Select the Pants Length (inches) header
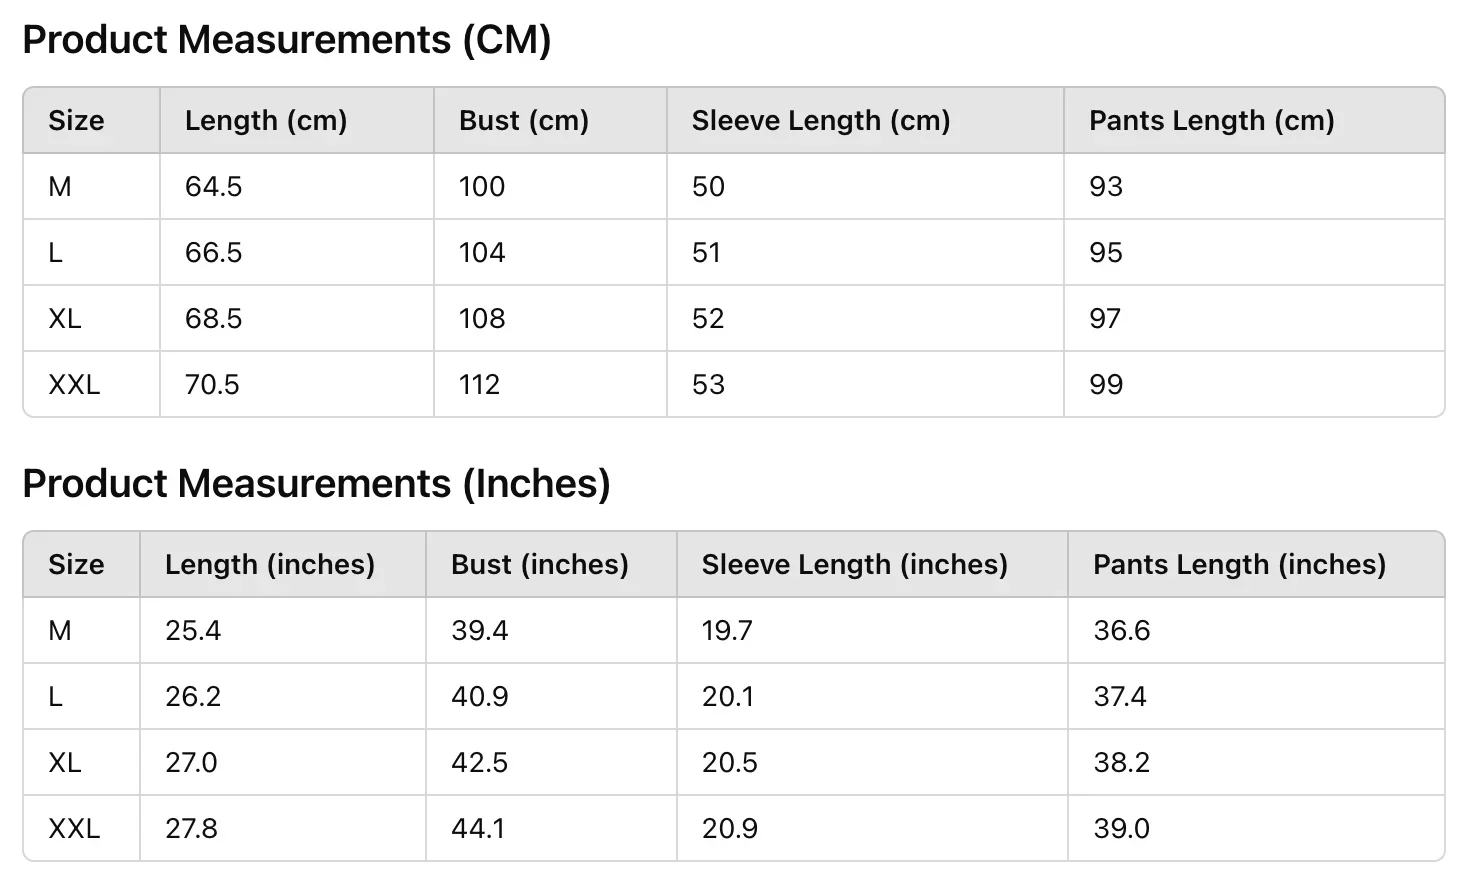The height and width of the screenshot is (878, 1472). (1256, 565)
